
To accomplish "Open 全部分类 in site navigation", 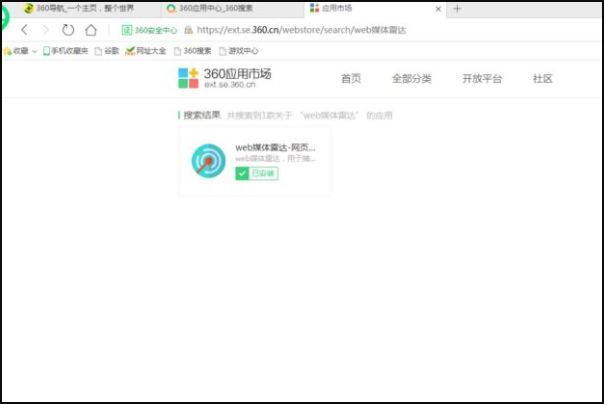I will click(x=411, y=79).
